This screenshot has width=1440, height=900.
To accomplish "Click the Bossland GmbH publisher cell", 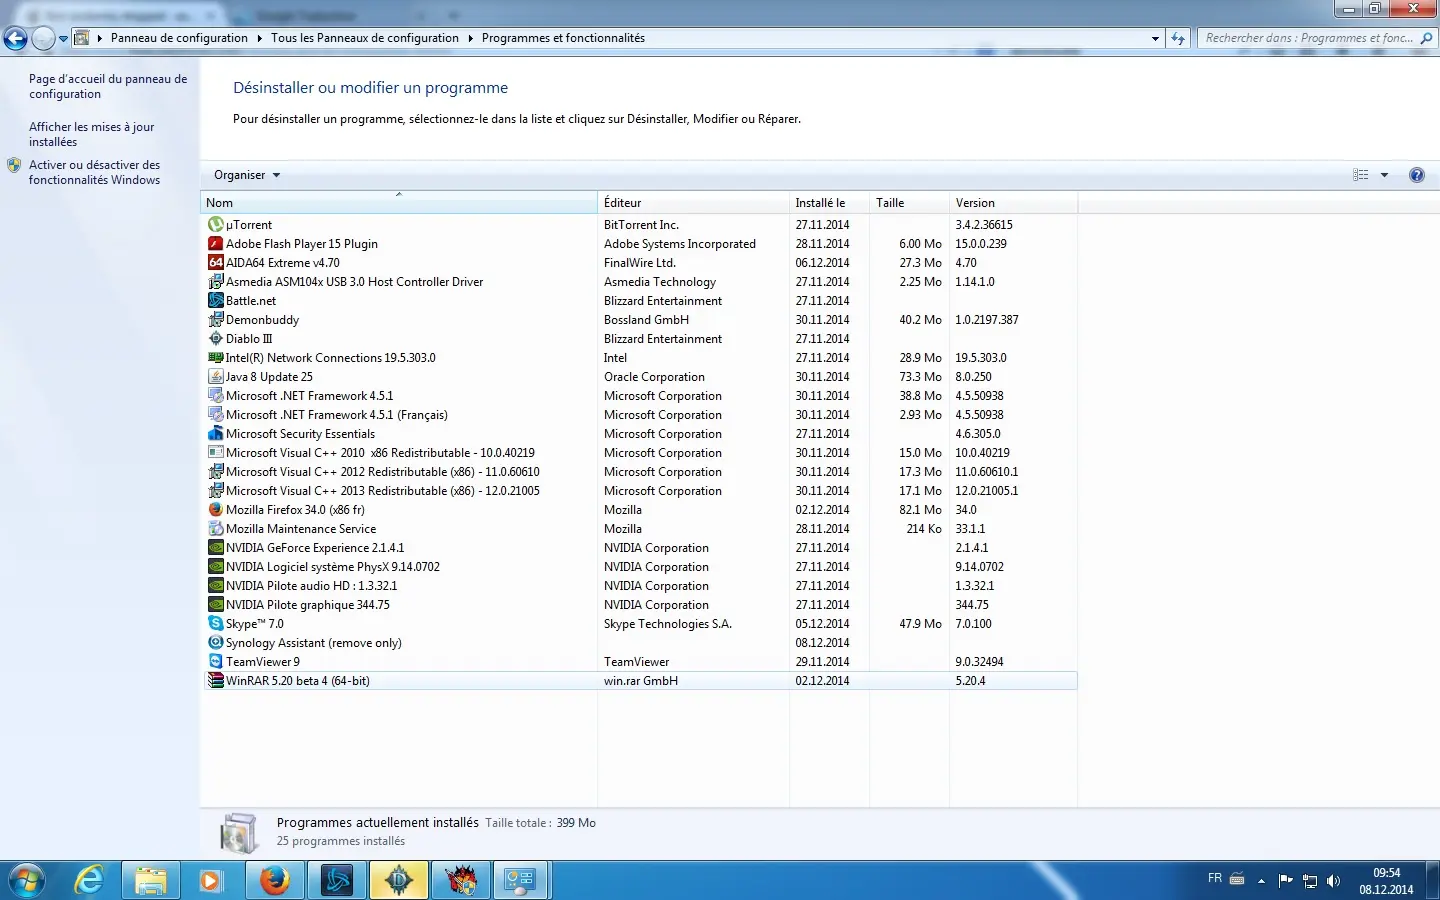I will (x=646, y=320).
